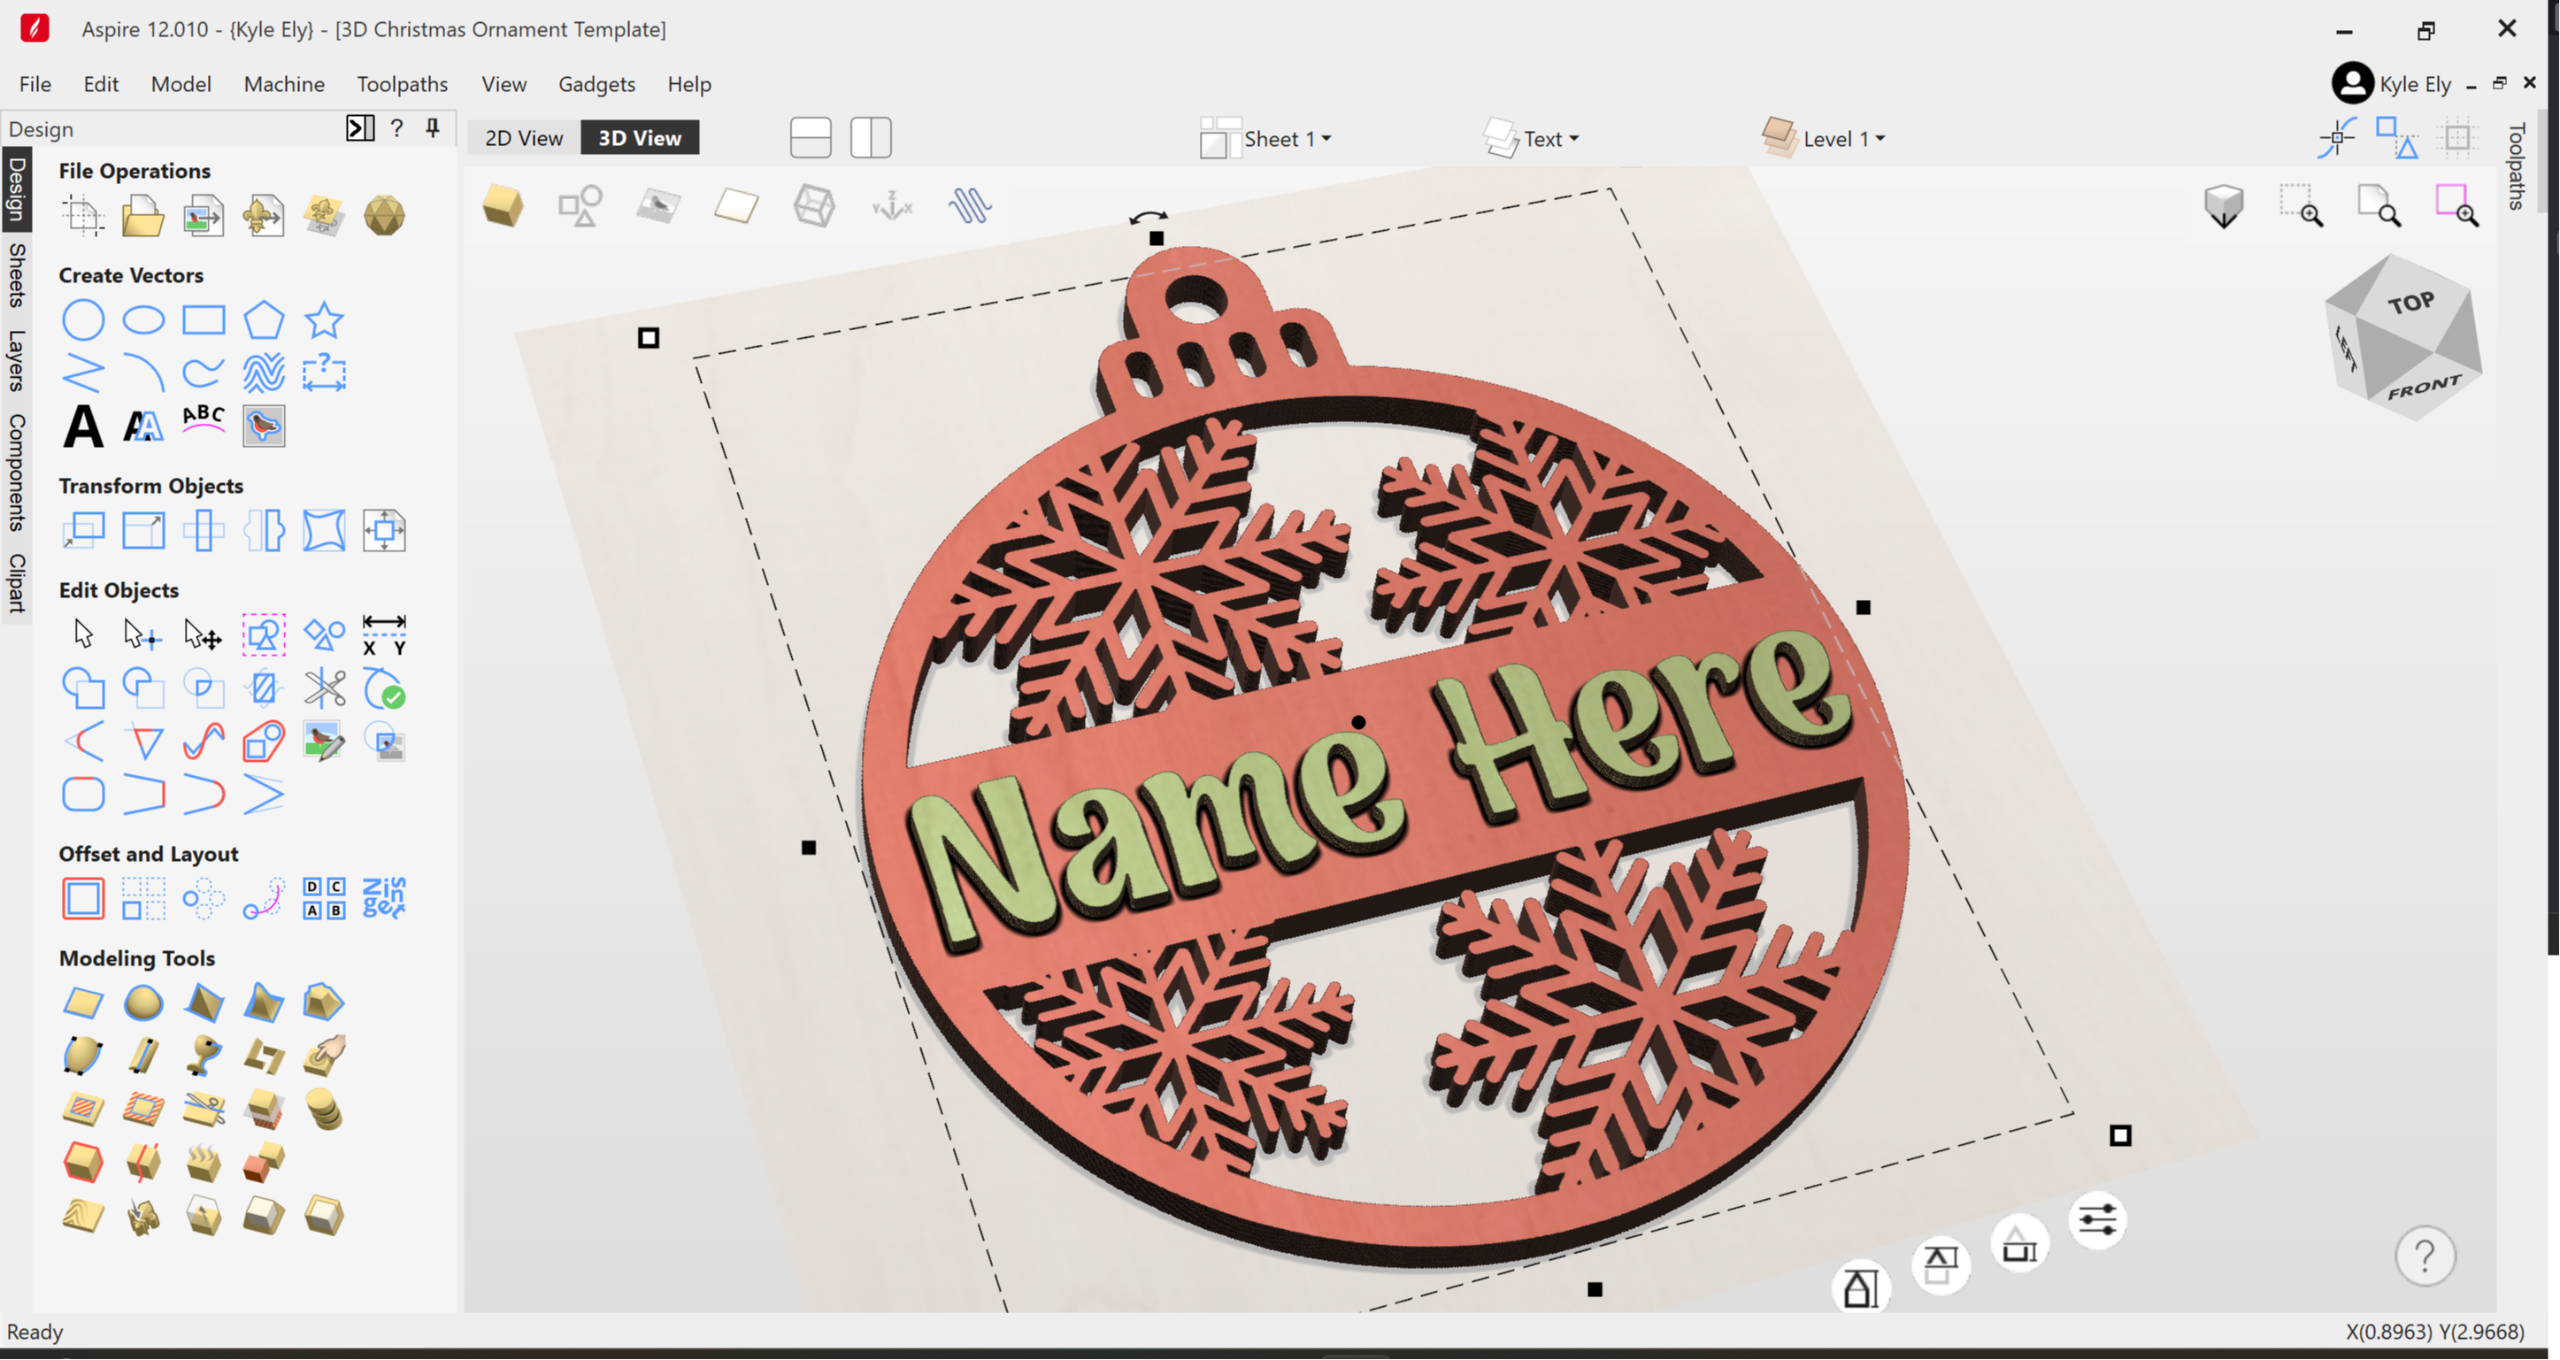Click the TOP face of view cube
The width and height of the screenshot is (2560, 1360).
click(x=2411, y=303)
